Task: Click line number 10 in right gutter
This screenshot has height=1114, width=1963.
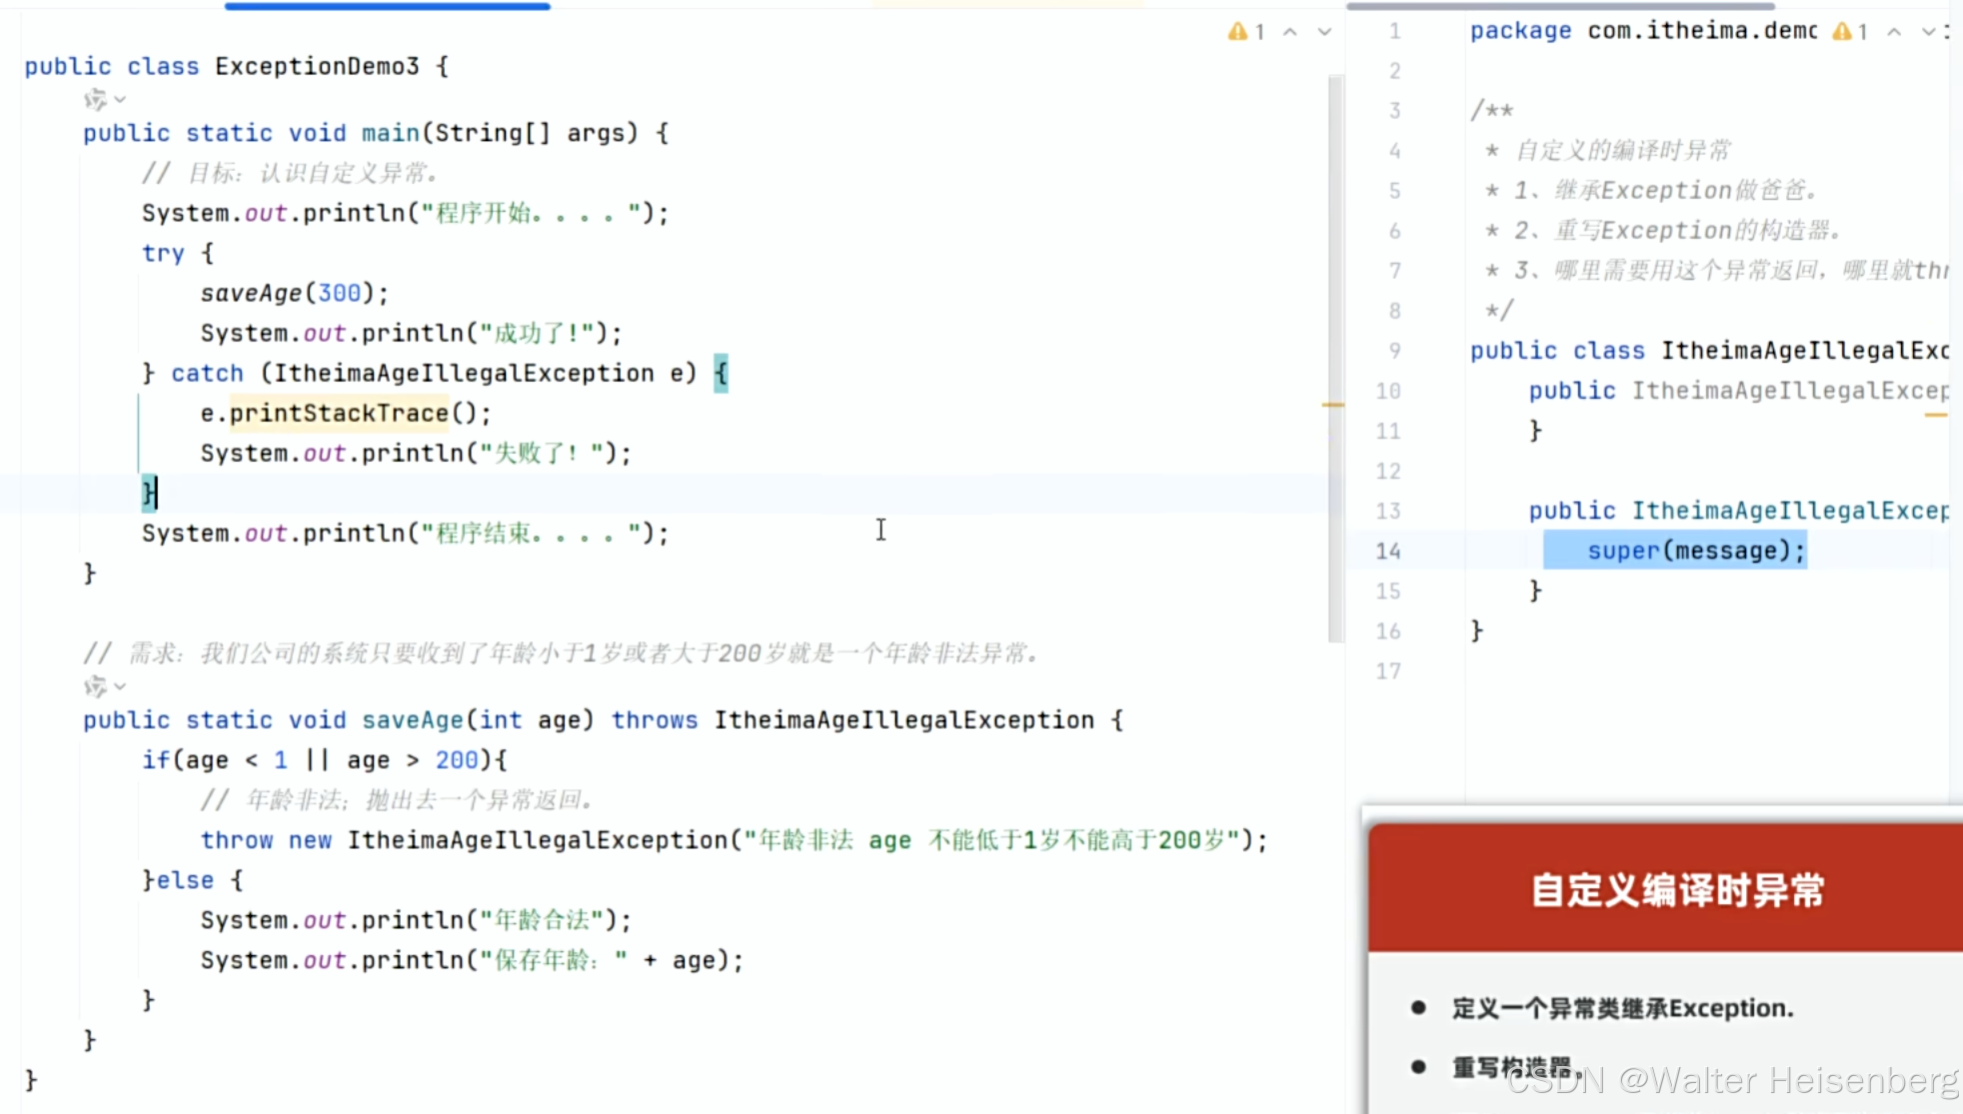Action: 1388,391
